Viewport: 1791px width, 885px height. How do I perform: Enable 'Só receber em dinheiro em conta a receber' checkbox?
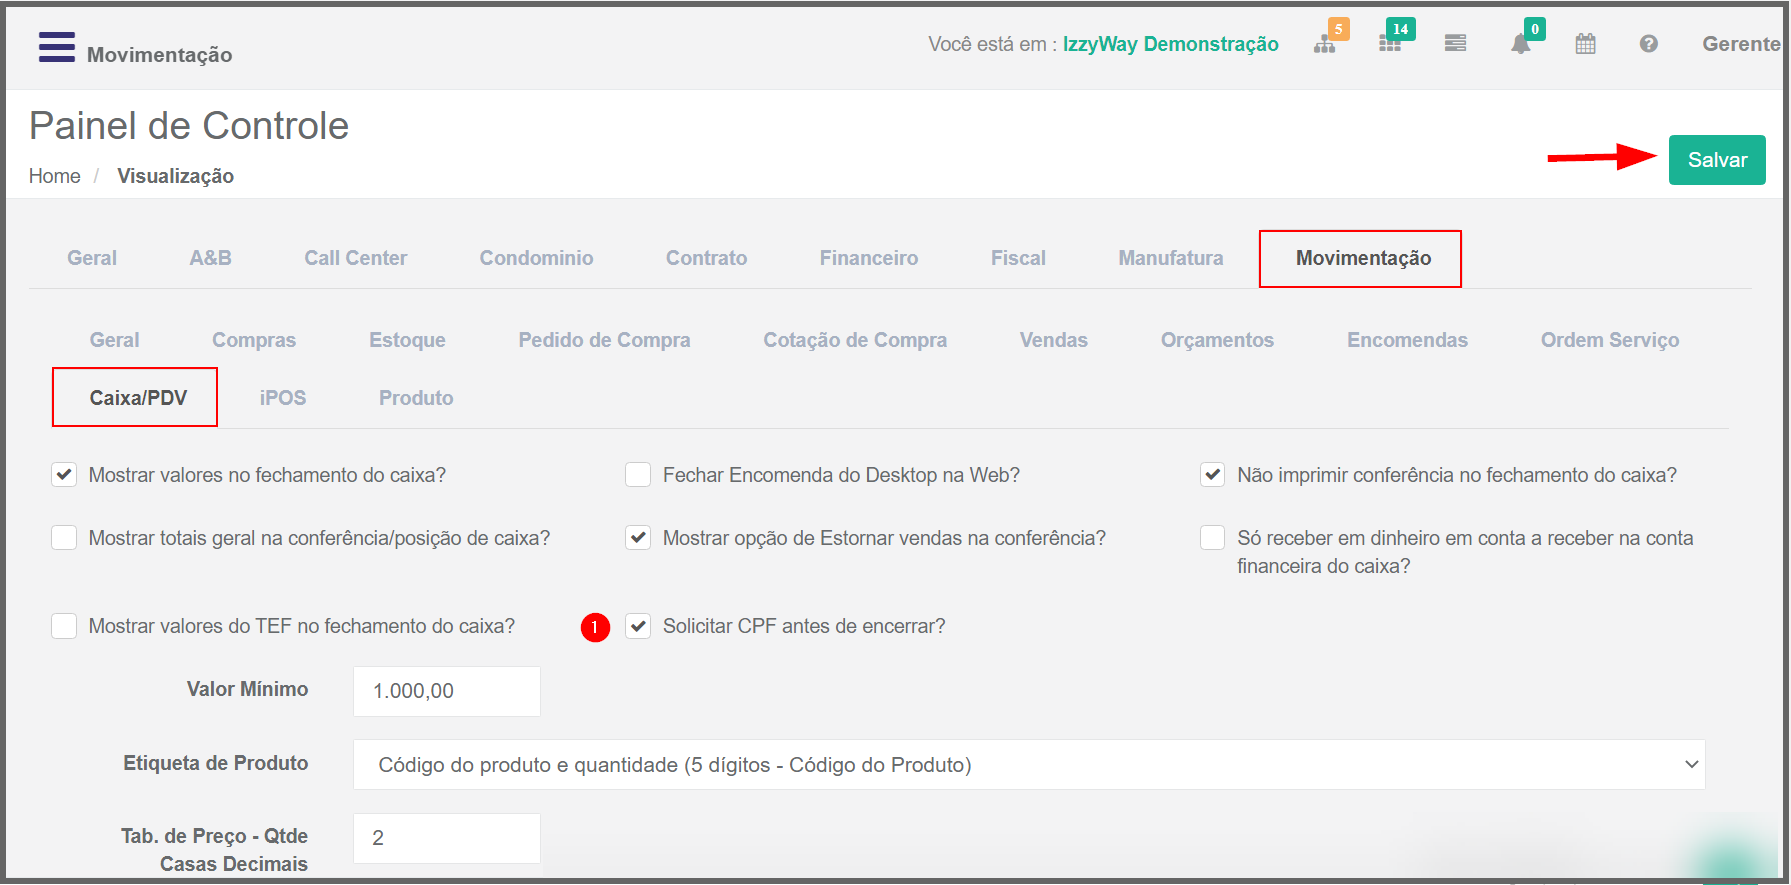pos(1212,538)
